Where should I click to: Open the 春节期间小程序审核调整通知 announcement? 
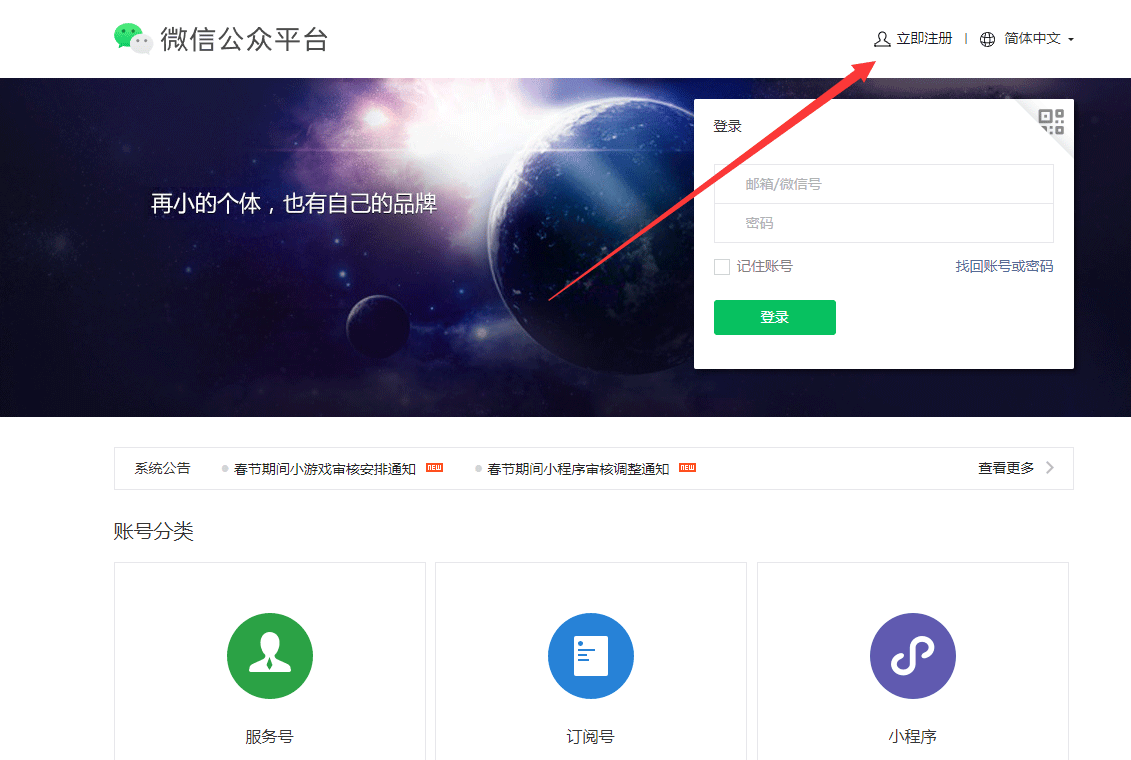click(x=578, y=469)
